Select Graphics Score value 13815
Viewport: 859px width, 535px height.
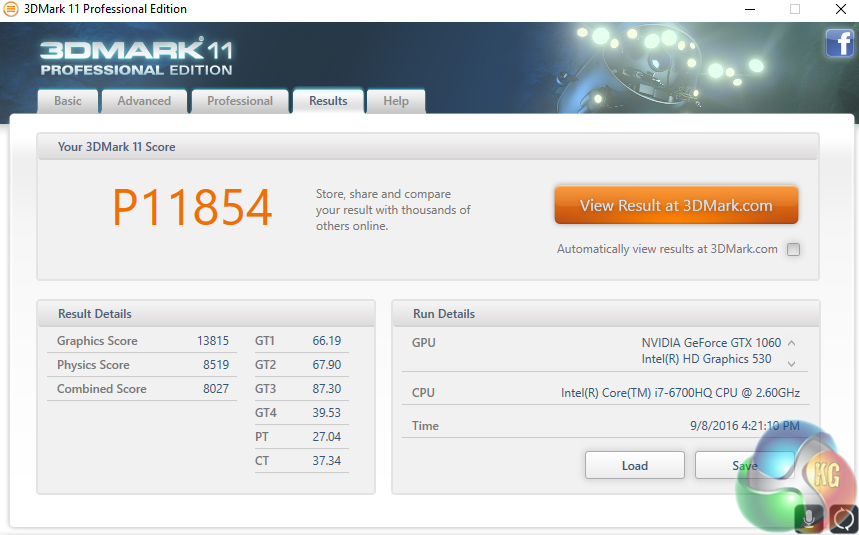point(213,341)
